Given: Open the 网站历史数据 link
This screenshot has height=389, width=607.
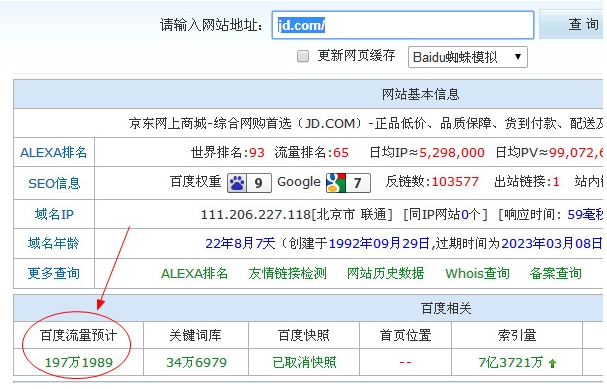Looking at the screenshot, I should [x=385, y=274].
